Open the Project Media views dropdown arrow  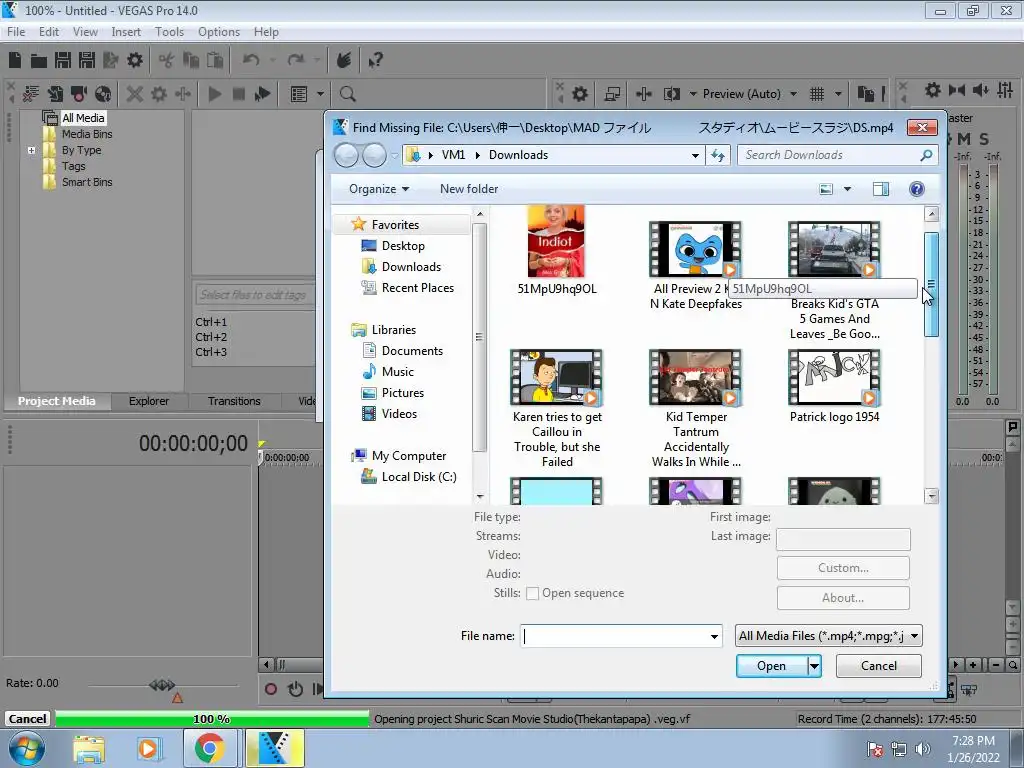(x=320, y=94)
